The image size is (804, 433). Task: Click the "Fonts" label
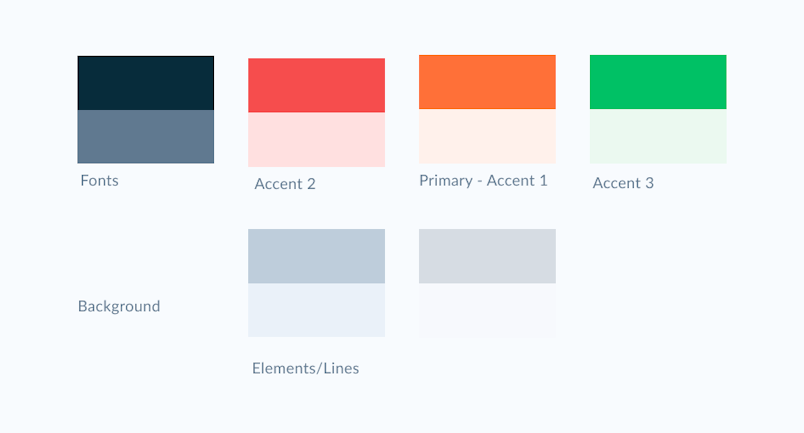point(100,181)
